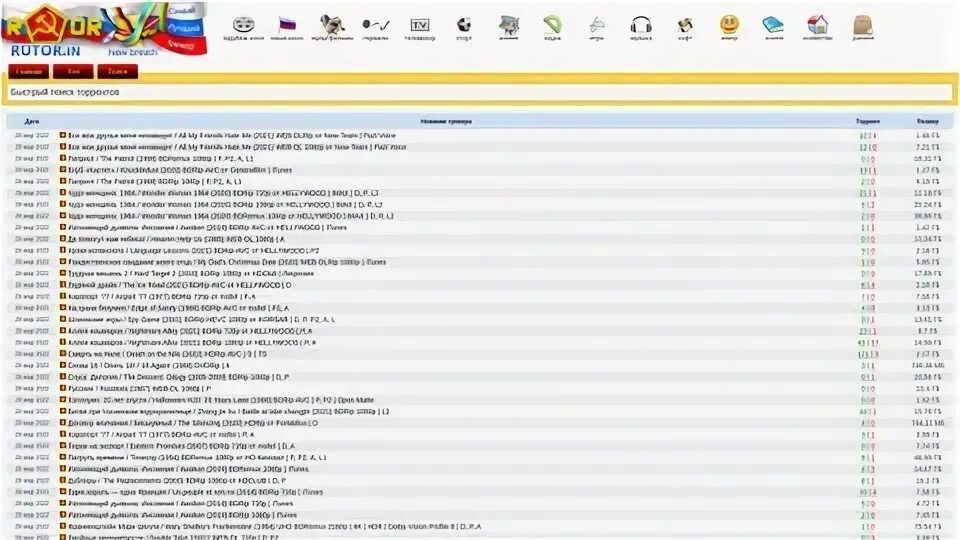
Task: Open the Language Lessons torrent title link
Action: 193,250
